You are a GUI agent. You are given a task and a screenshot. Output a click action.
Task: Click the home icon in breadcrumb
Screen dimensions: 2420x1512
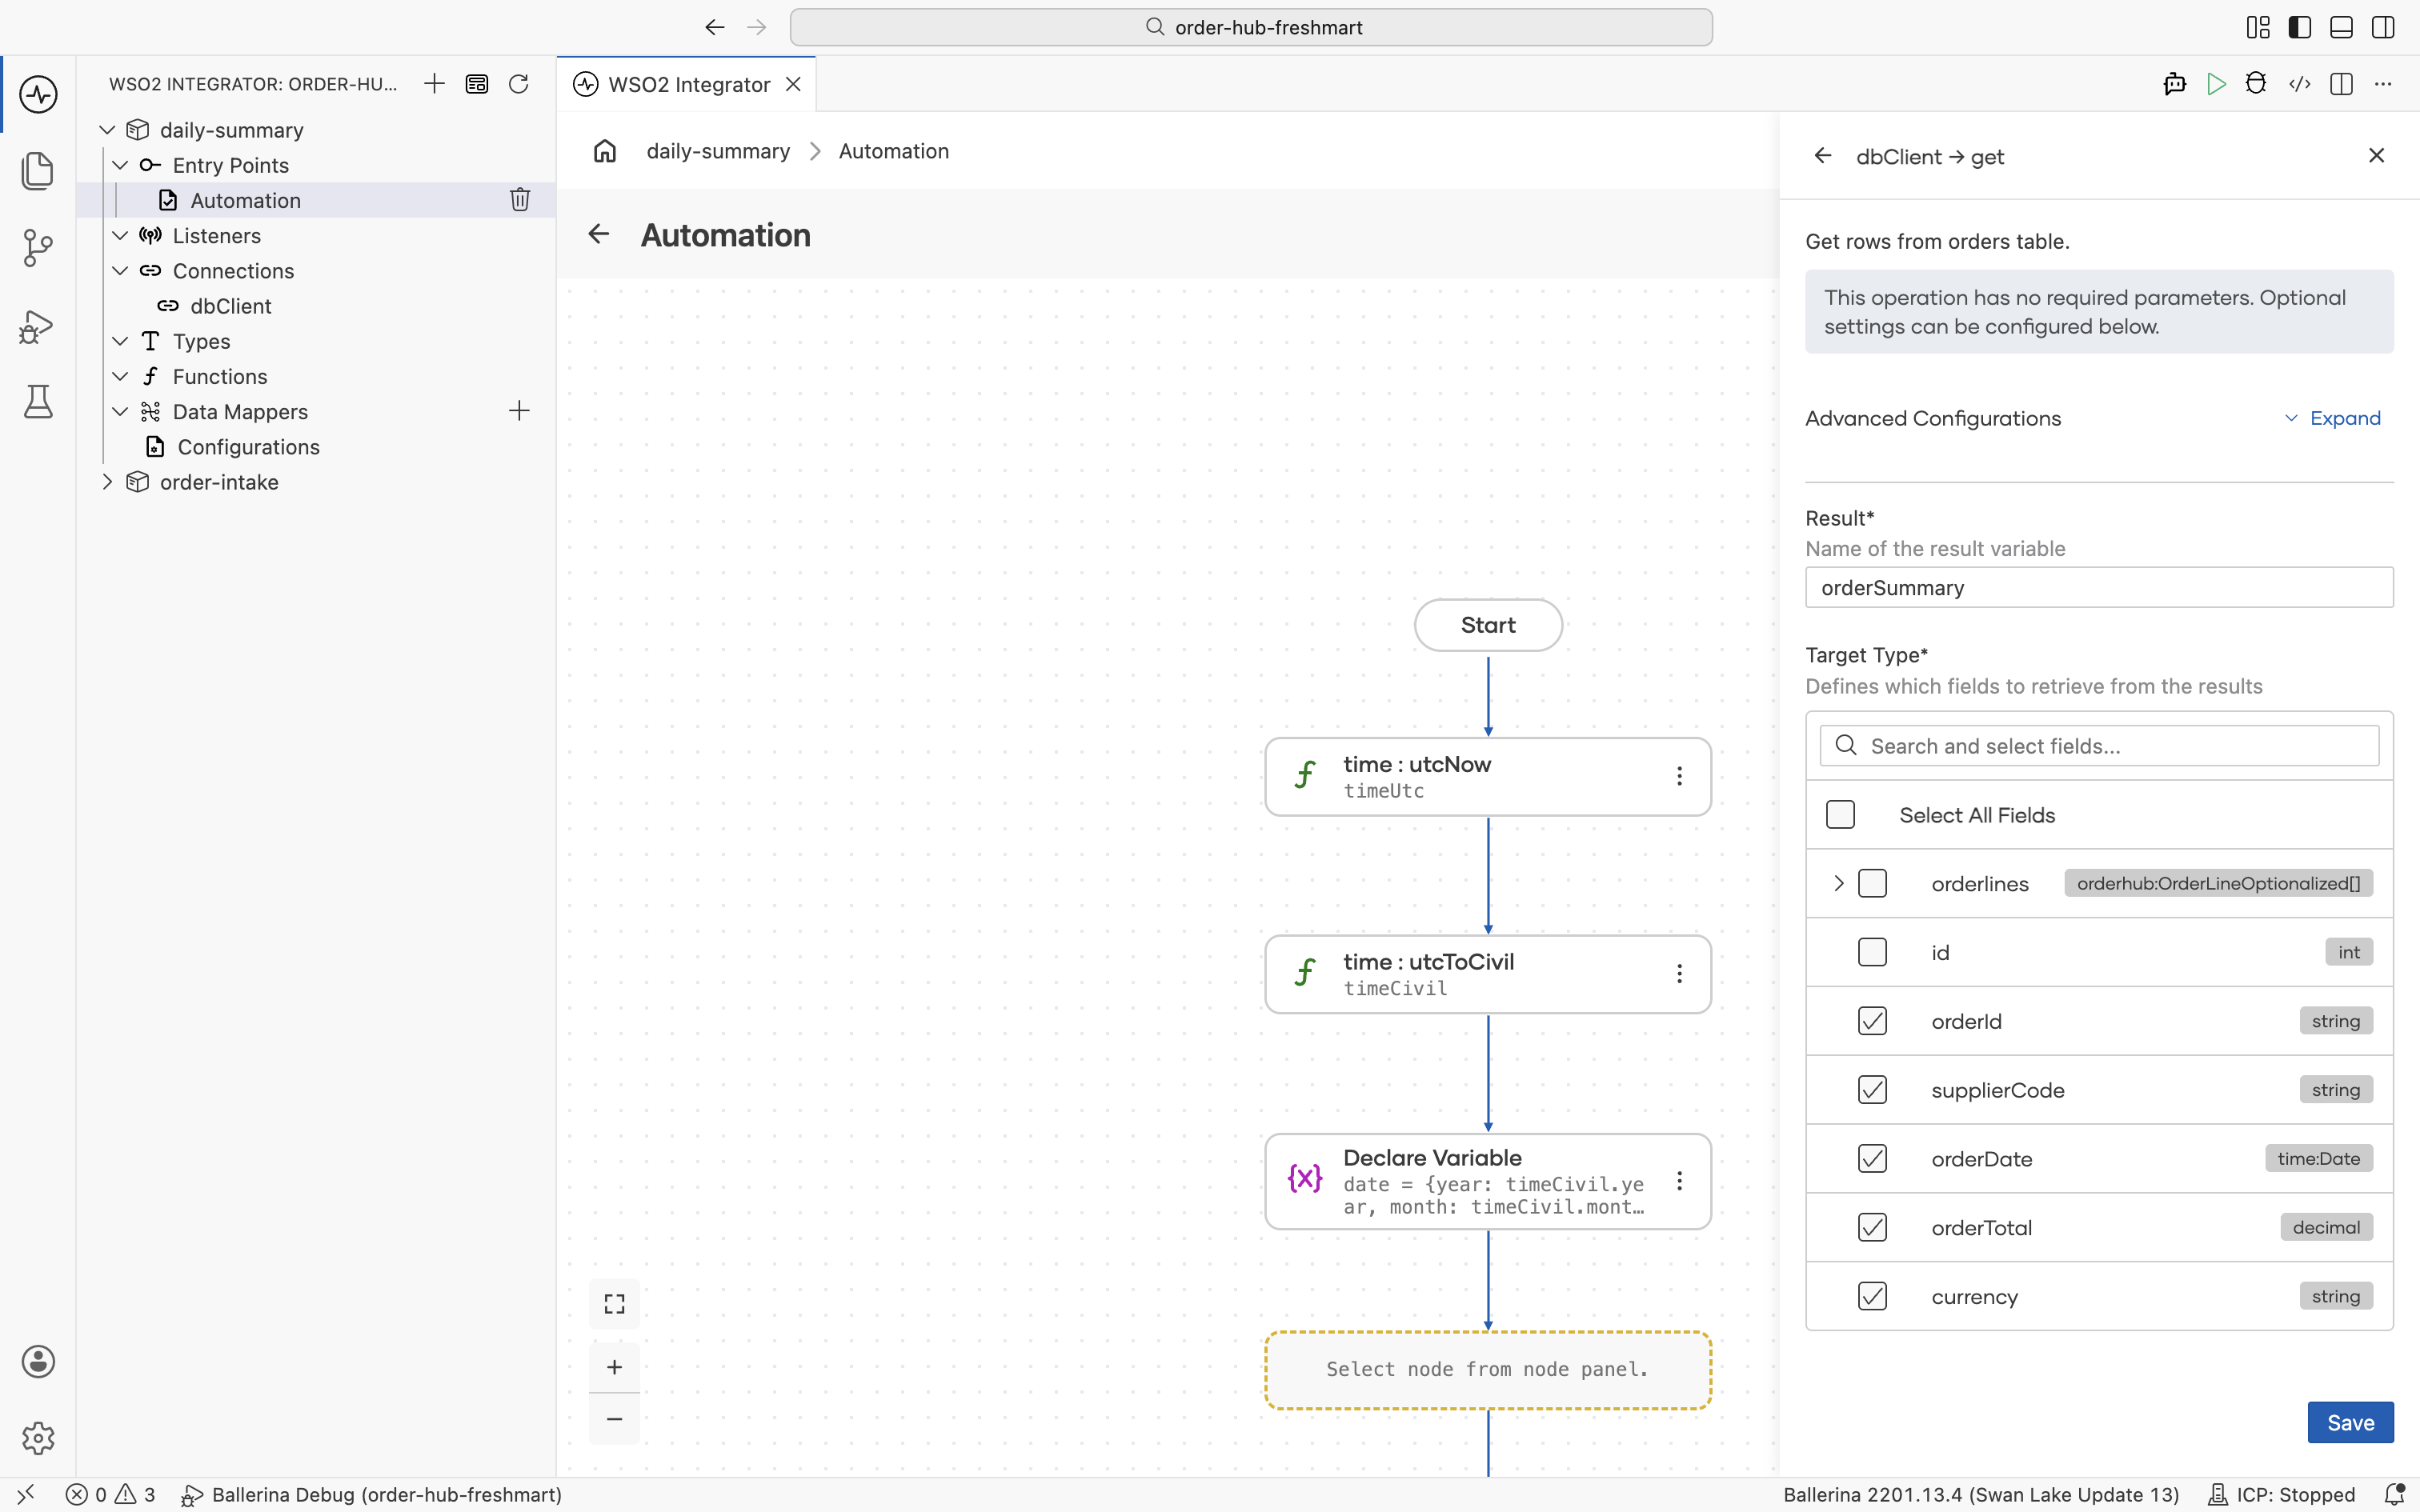pos(605,151)
